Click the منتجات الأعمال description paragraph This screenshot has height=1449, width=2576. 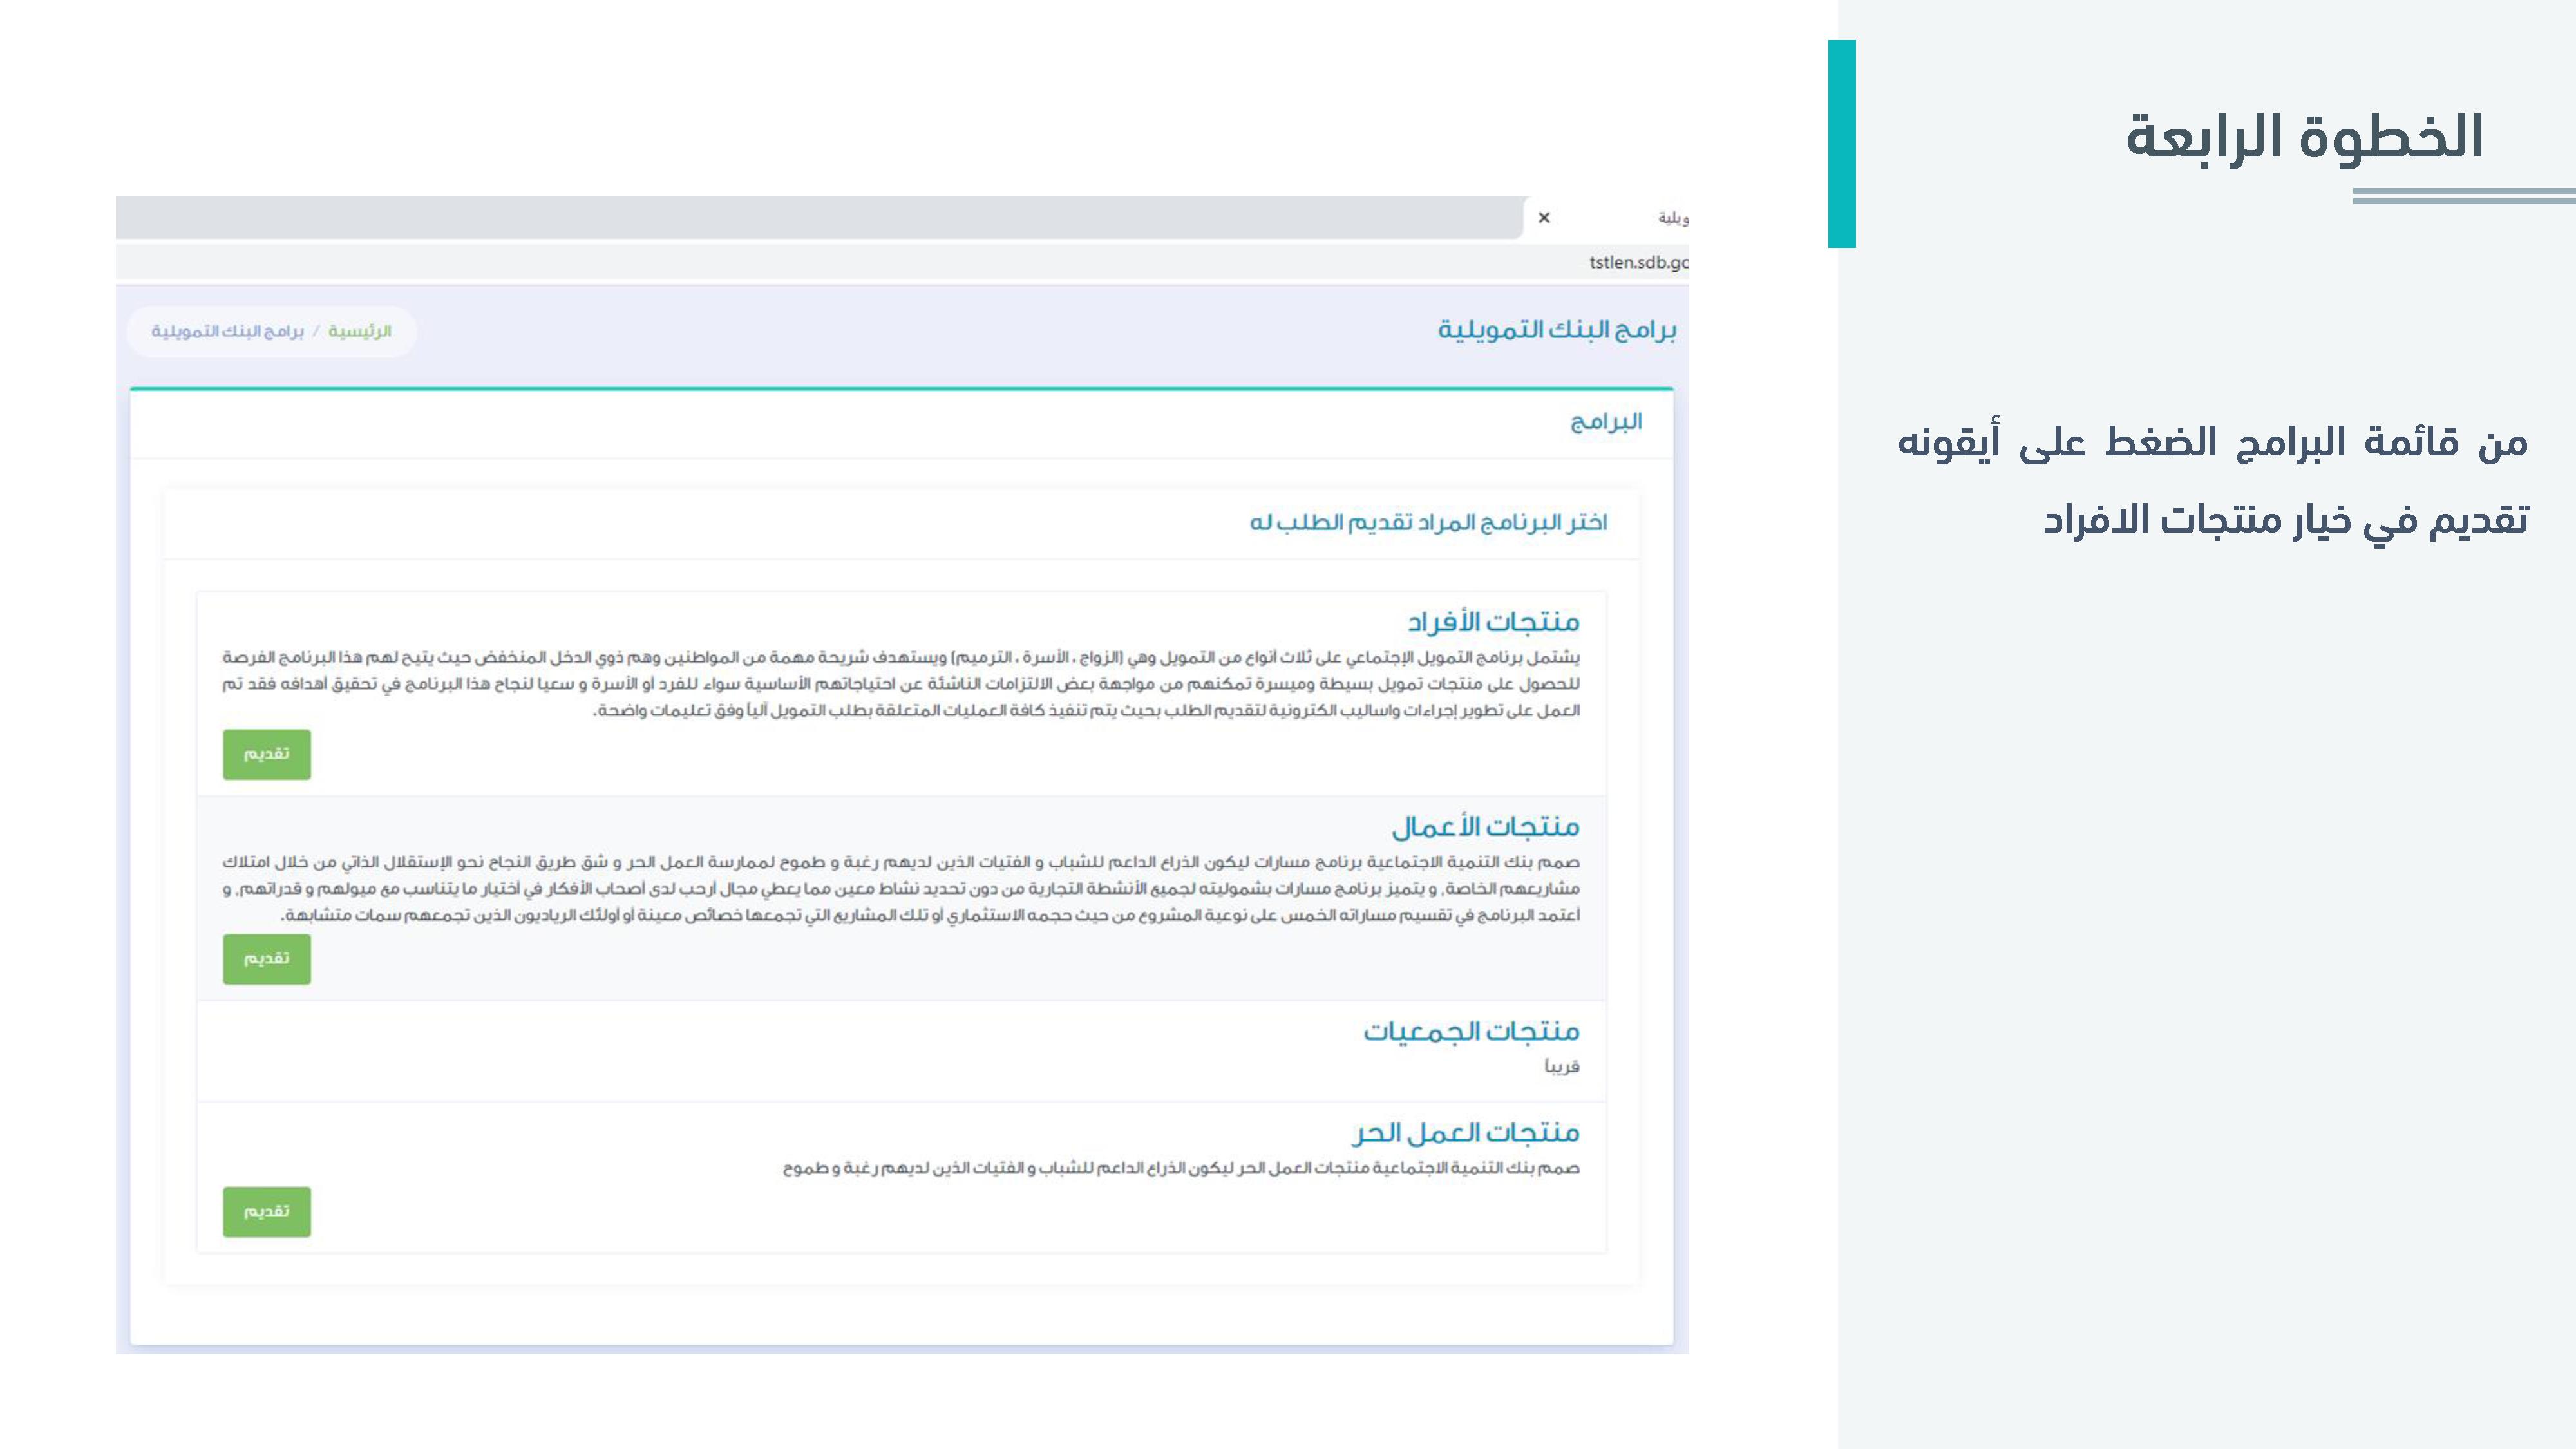click(x=901, y=888)
